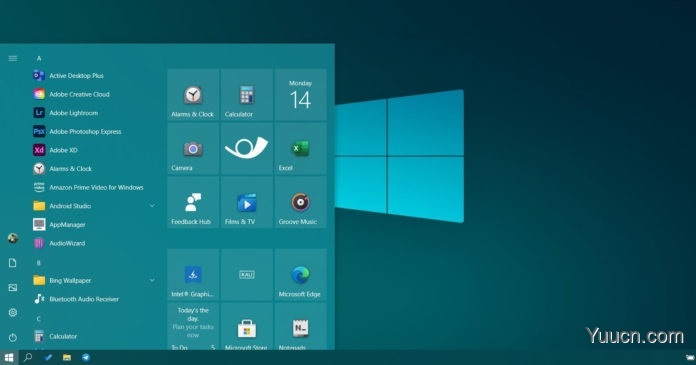The image size is (696, 365).
Task: Open the Alarms & Clock tile
Action: pyautogui.click(x=193, y=95)
